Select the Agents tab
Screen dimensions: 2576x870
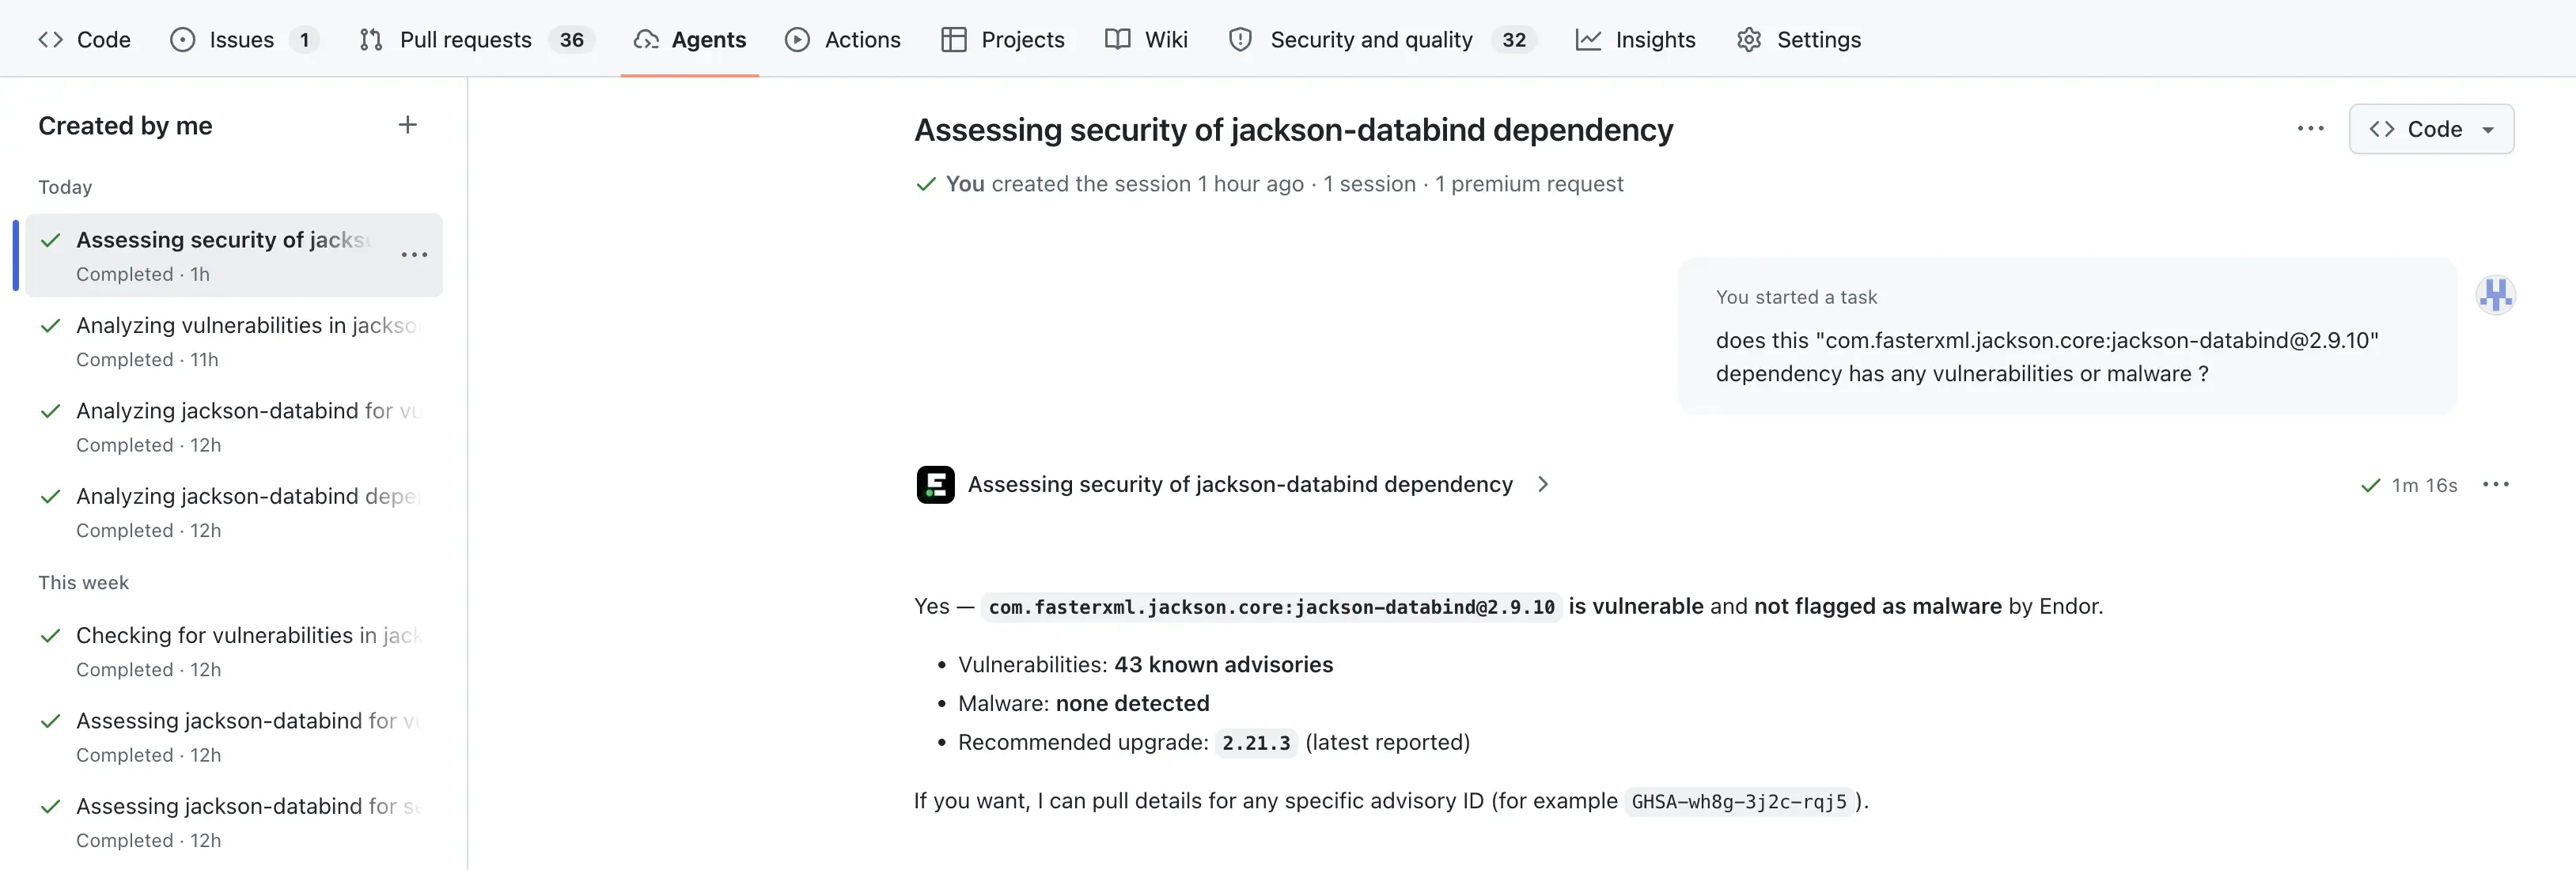tap(689, 39)
